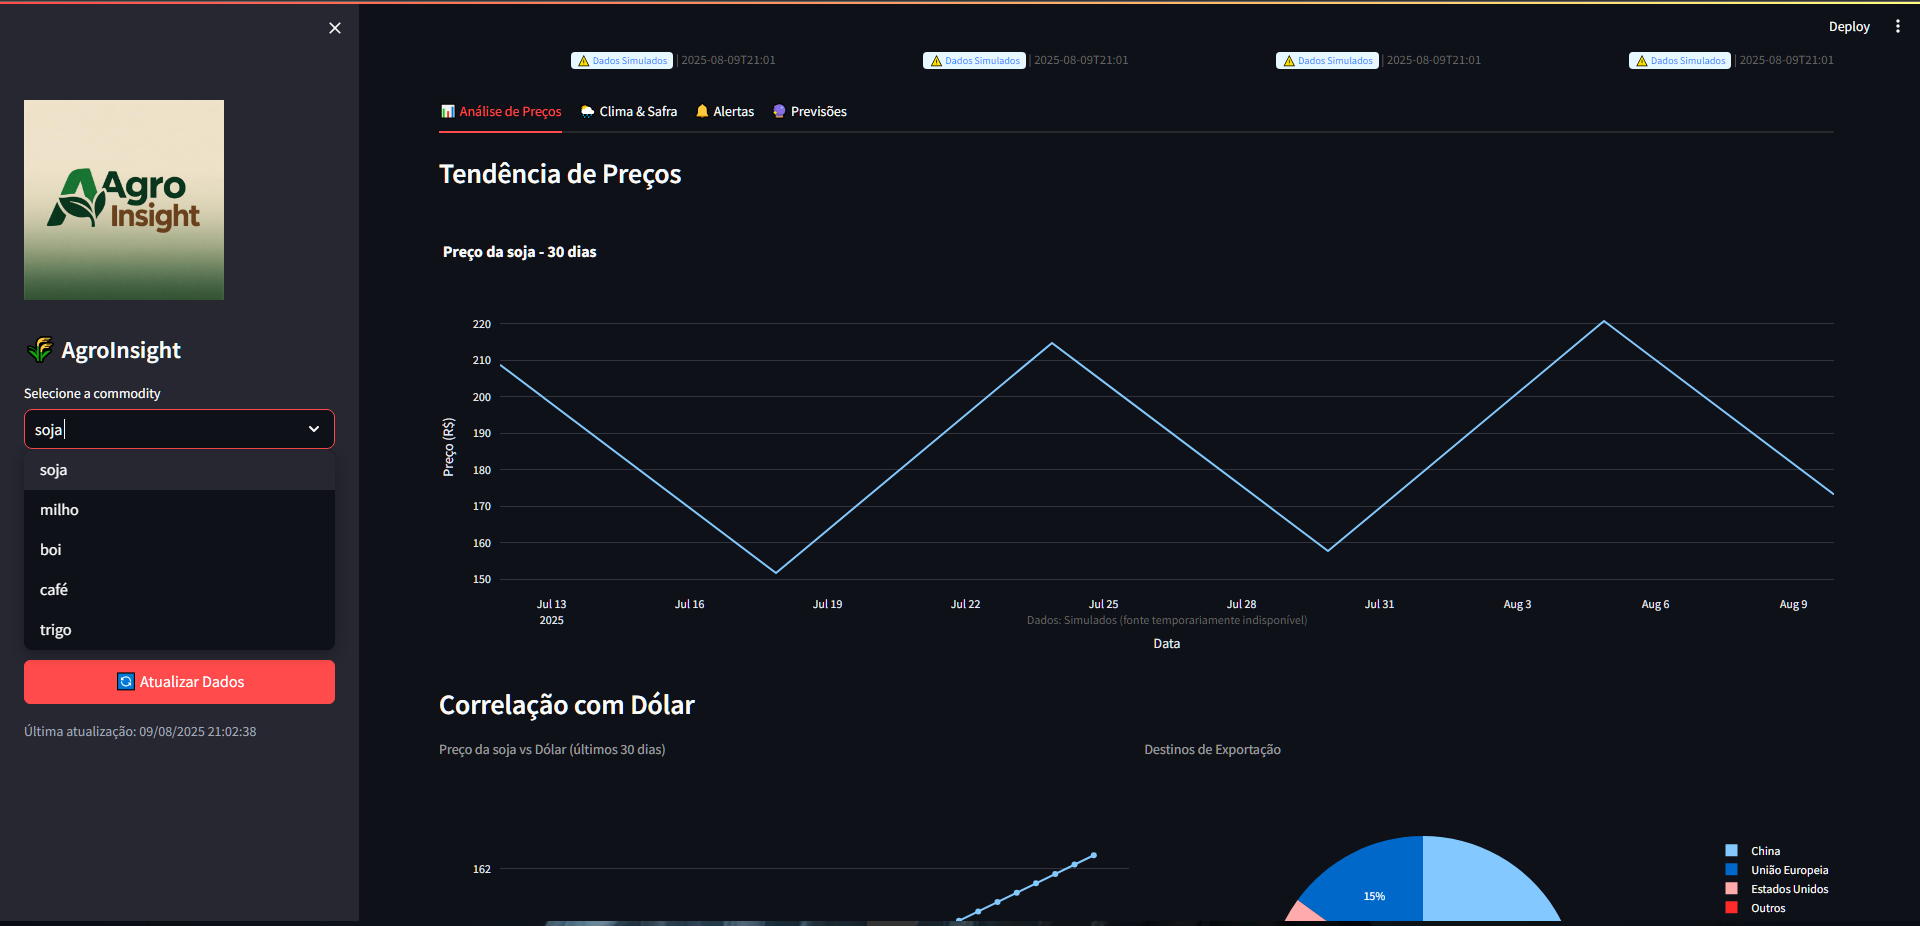Switch to the Análise de Preços tab
1920x926 pixels.
point(501,112)
